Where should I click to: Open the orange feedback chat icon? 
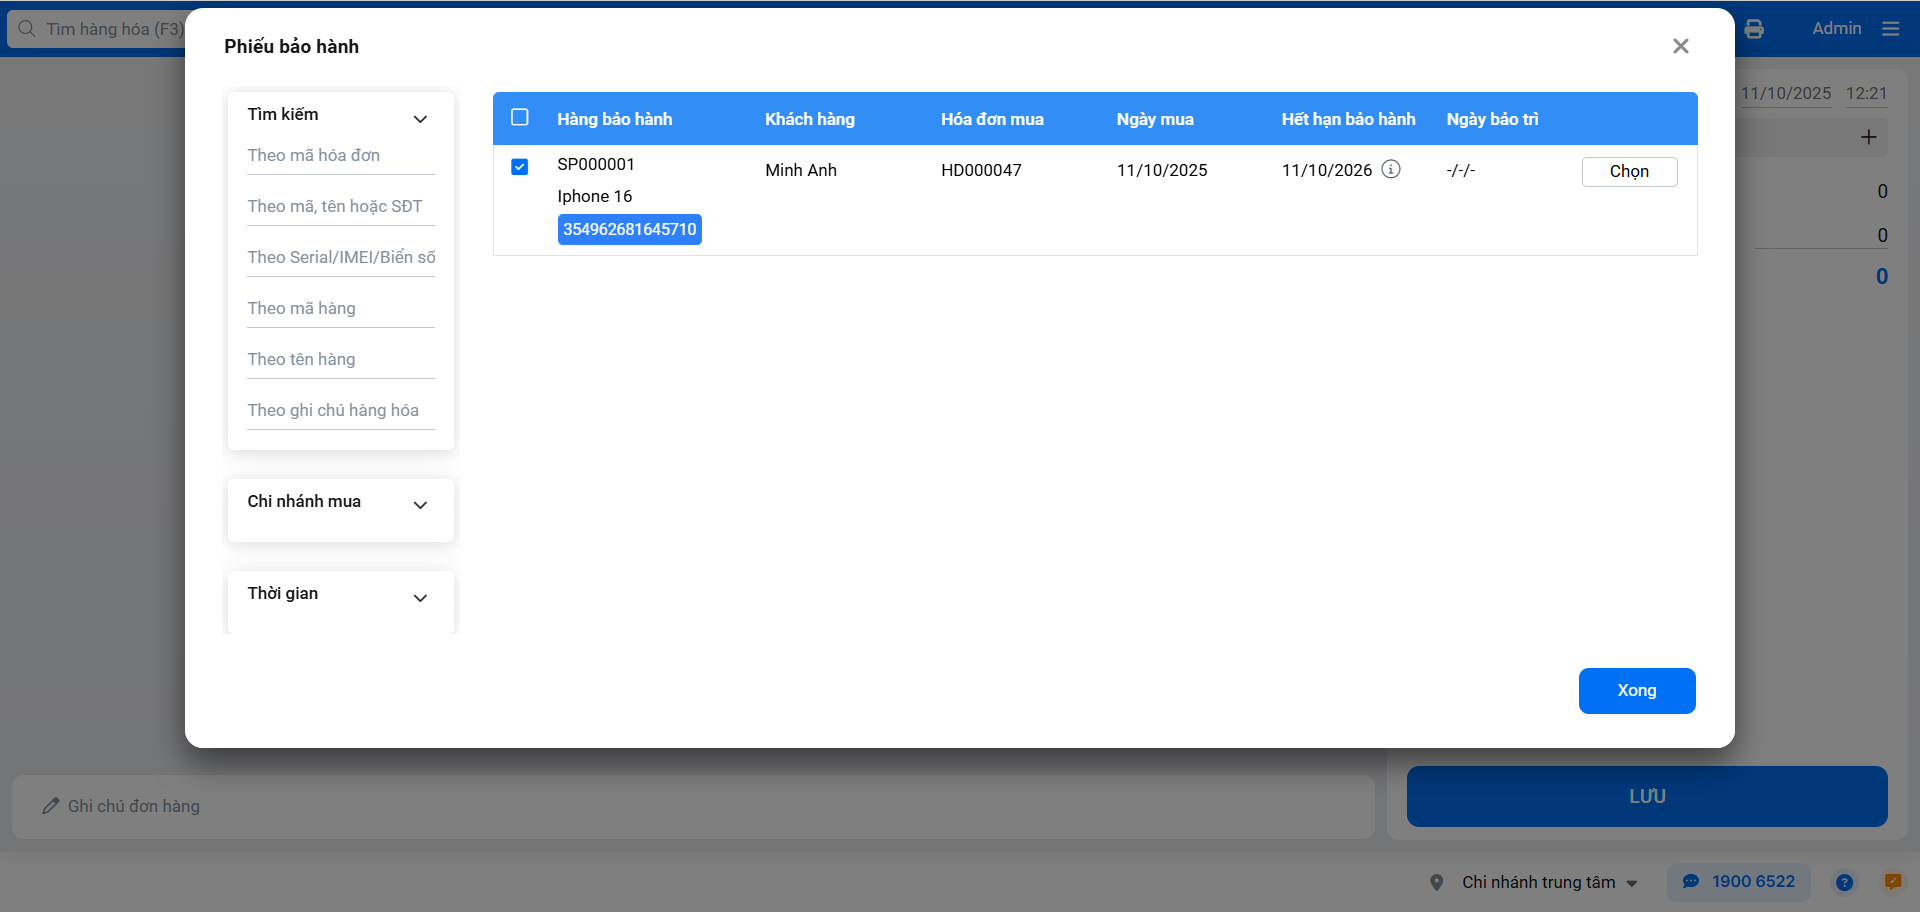click(1892, 882)
